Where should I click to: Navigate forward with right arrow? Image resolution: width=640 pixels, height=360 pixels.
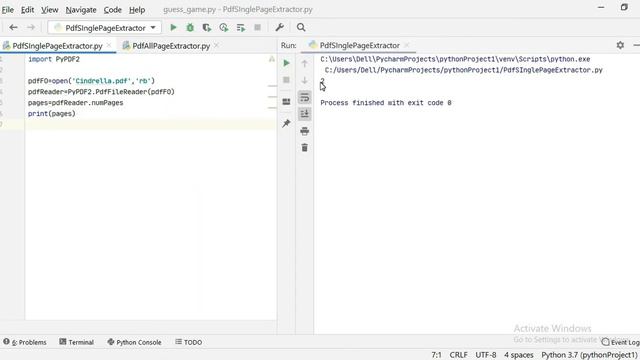31,27
